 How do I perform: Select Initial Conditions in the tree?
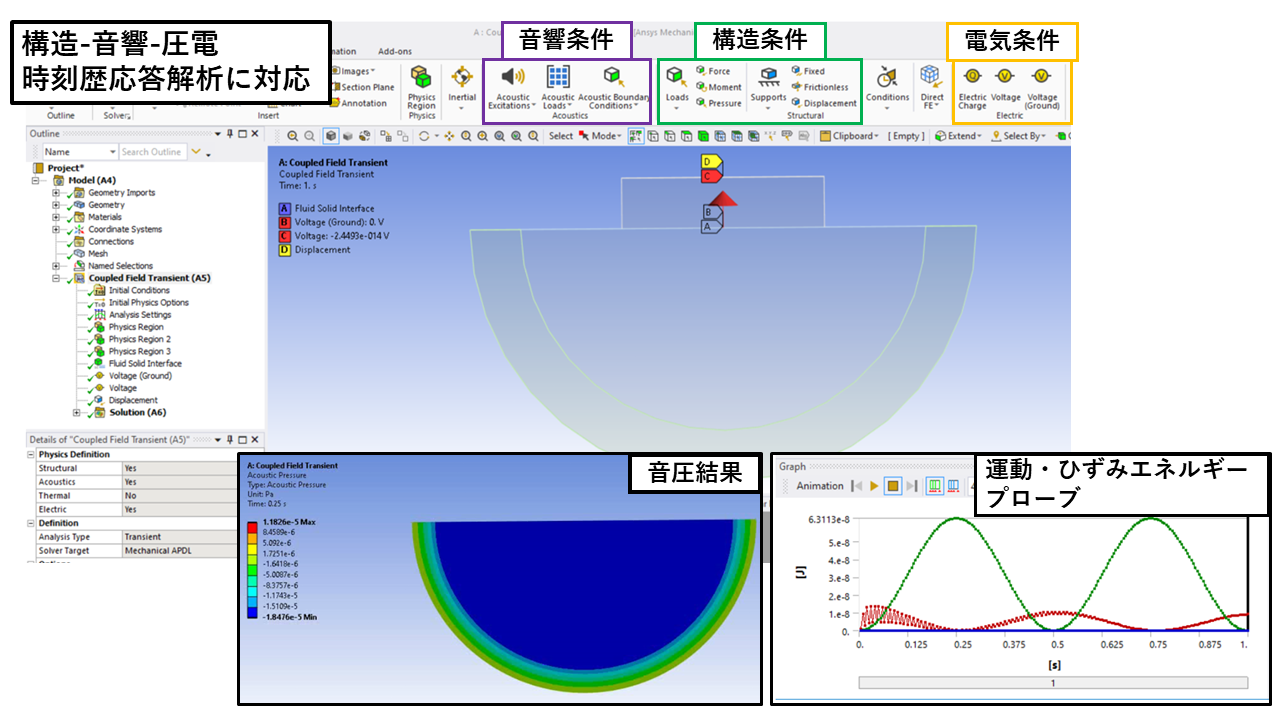pos(140,290)
